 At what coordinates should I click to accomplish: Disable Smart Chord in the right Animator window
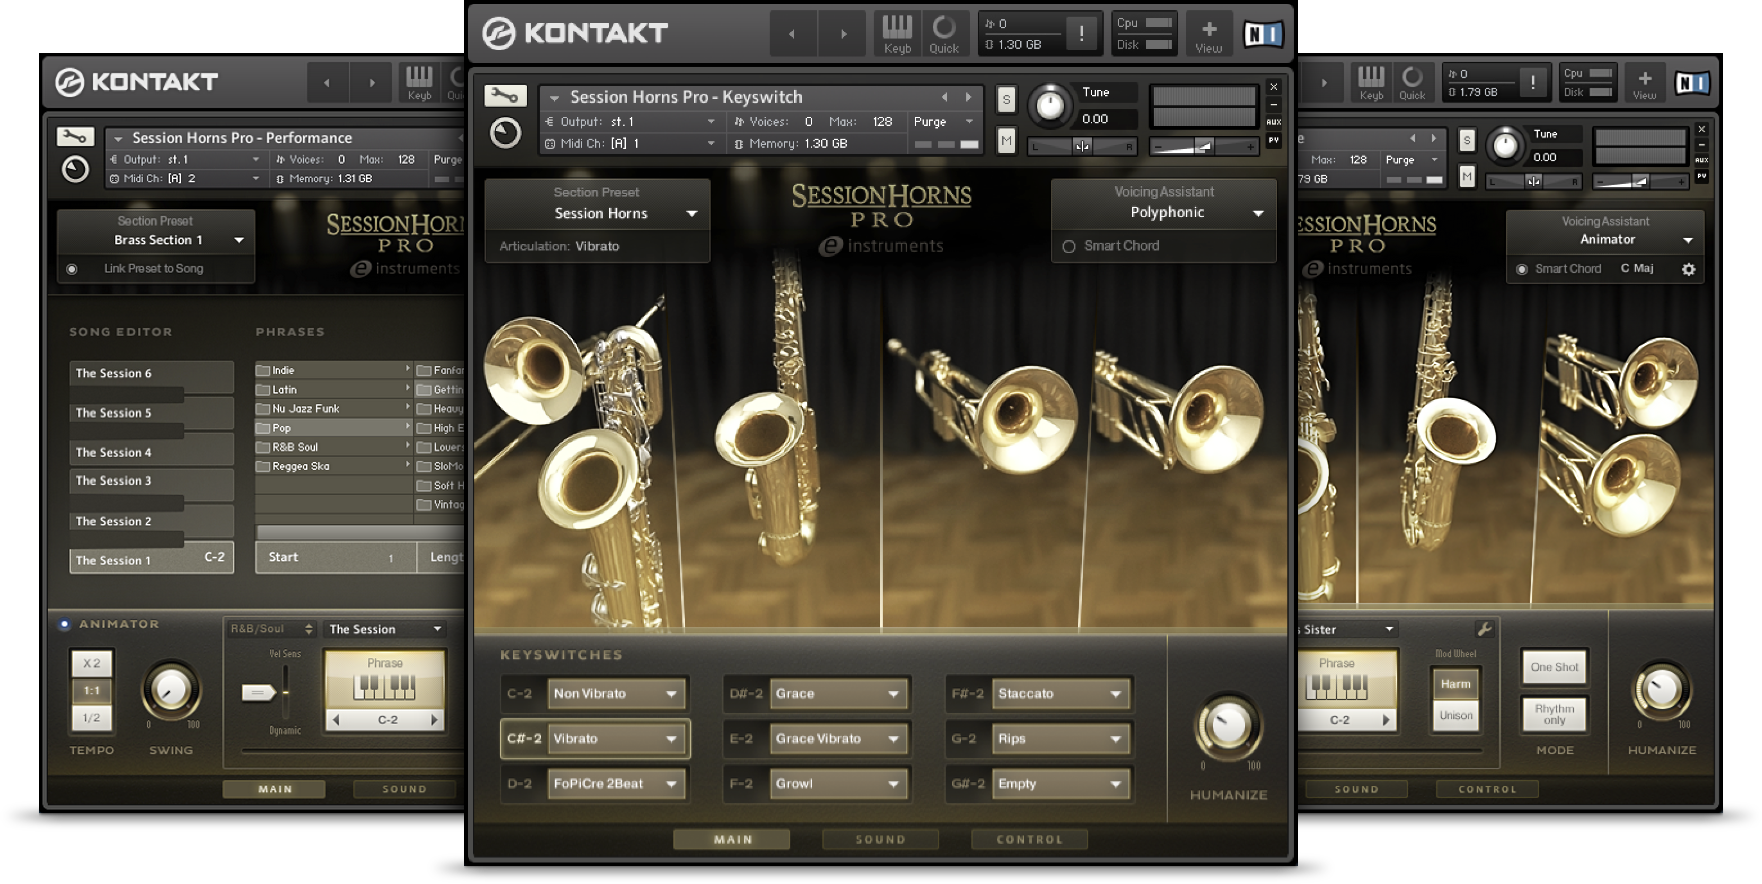pyautogui.click(x=1521, y=269)
